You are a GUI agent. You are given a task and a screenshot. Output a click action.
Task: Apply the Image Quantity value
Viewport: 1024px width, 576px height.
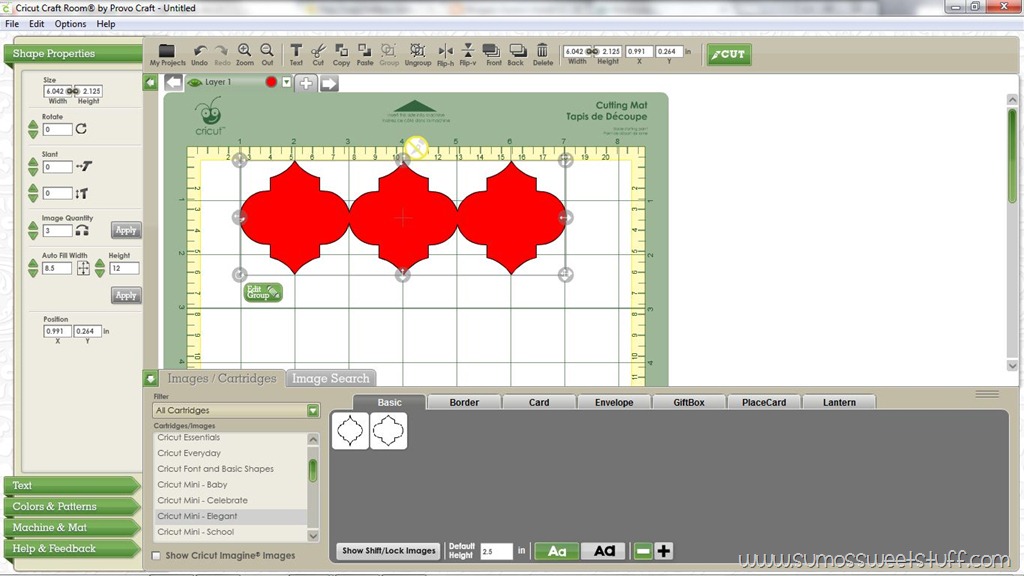click(x=125, y=230)
